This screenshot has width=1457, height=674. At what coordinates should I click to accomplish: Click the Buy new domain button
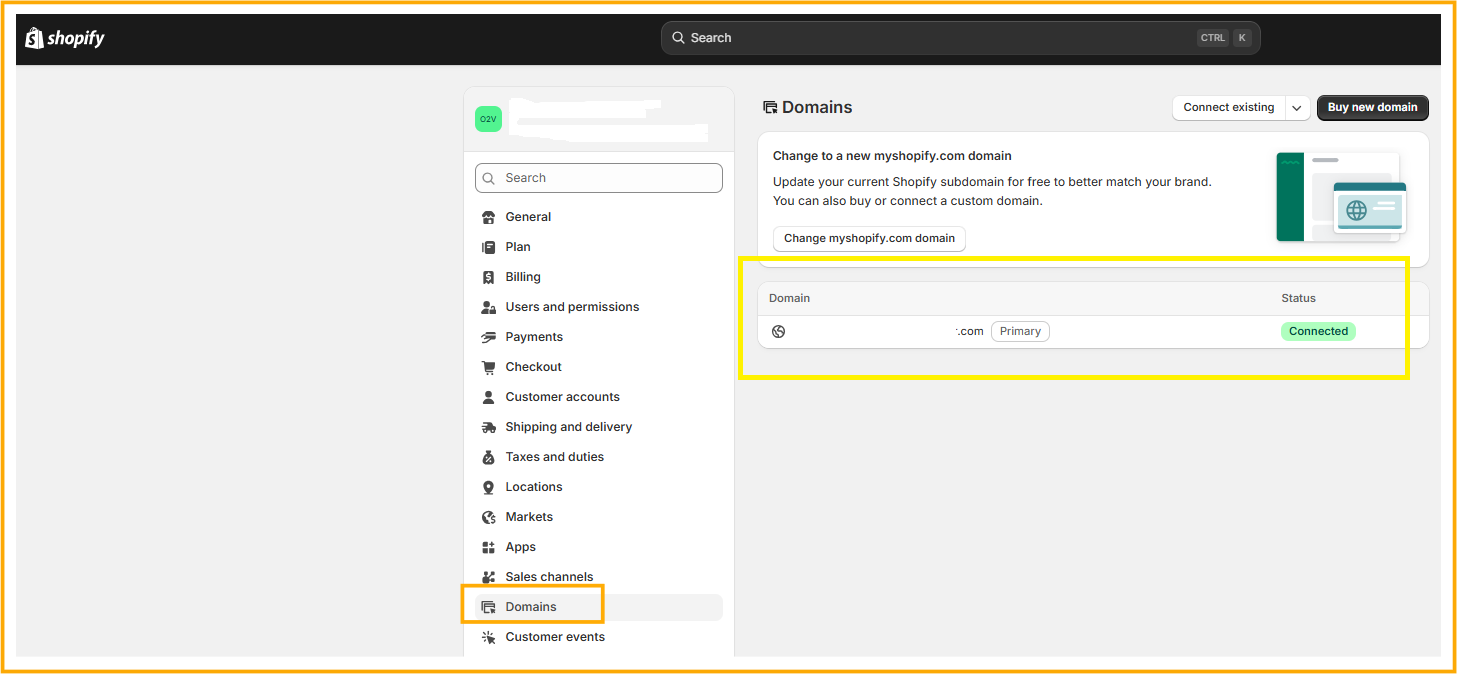click(x=1372, y=107)
